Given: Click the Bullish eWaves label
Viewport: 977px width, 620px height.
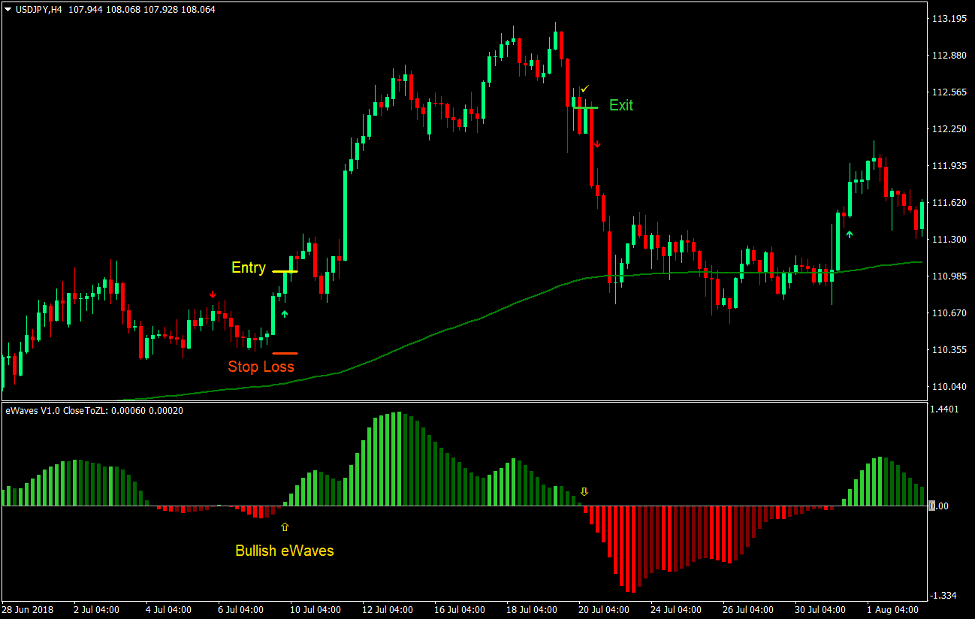Looking at the screenshot, I should click(283, 550).
